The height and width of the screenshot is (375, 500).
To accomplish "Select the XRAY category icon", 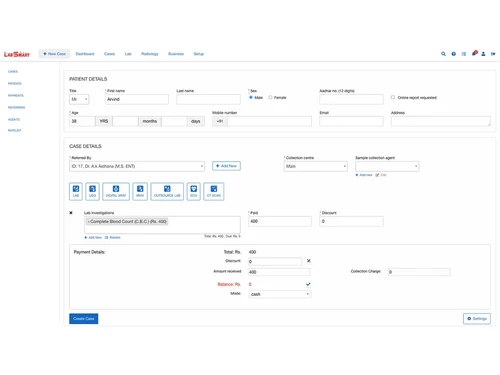I will tap(140, 191).
